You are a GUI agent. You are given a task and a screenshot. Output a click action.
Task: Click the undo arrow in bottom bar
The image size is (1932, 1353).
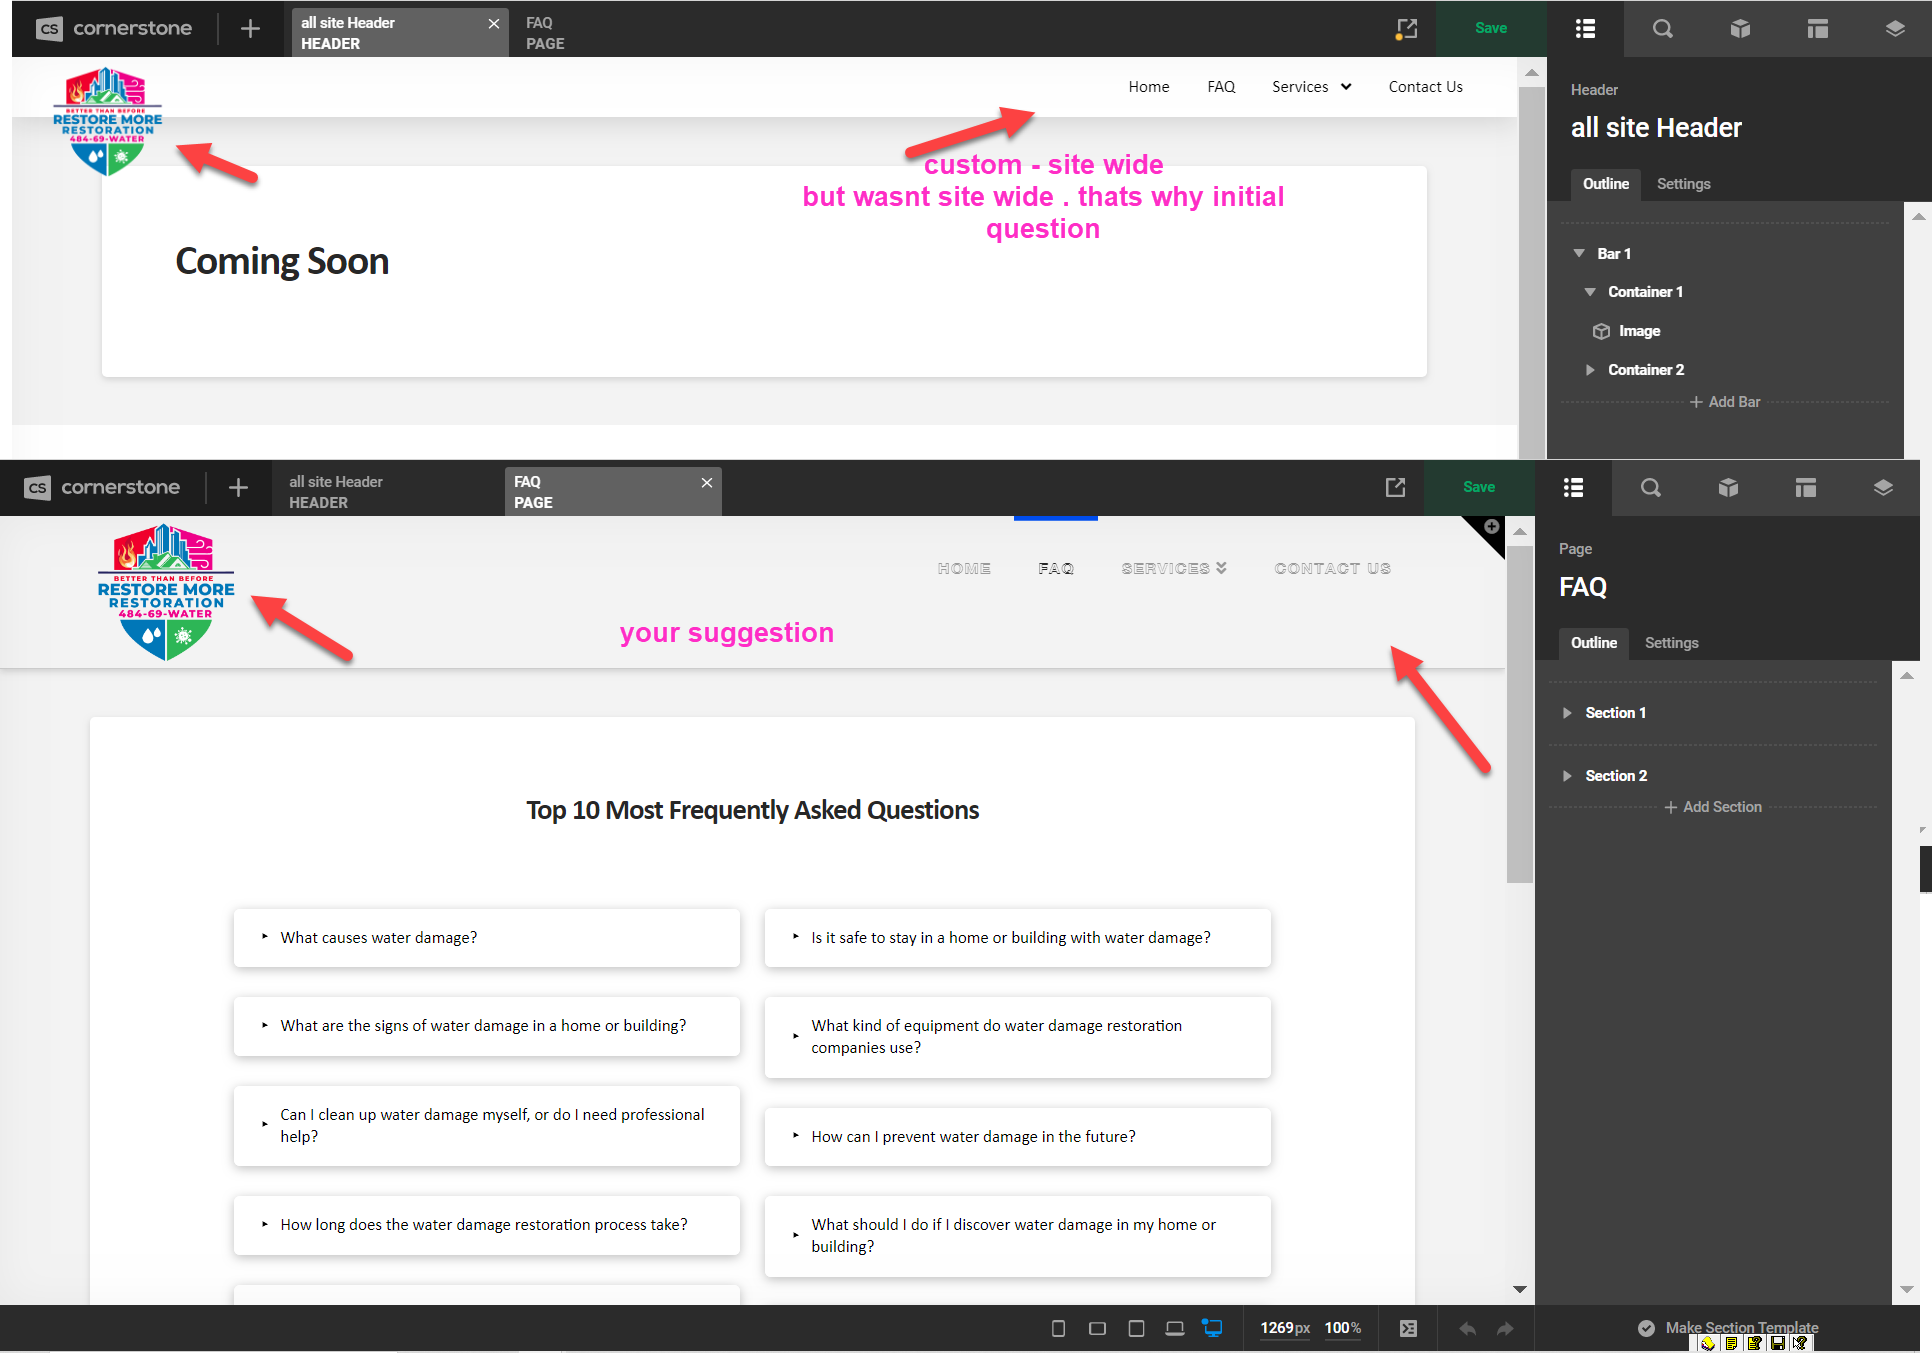(x=1467, y=1328)
